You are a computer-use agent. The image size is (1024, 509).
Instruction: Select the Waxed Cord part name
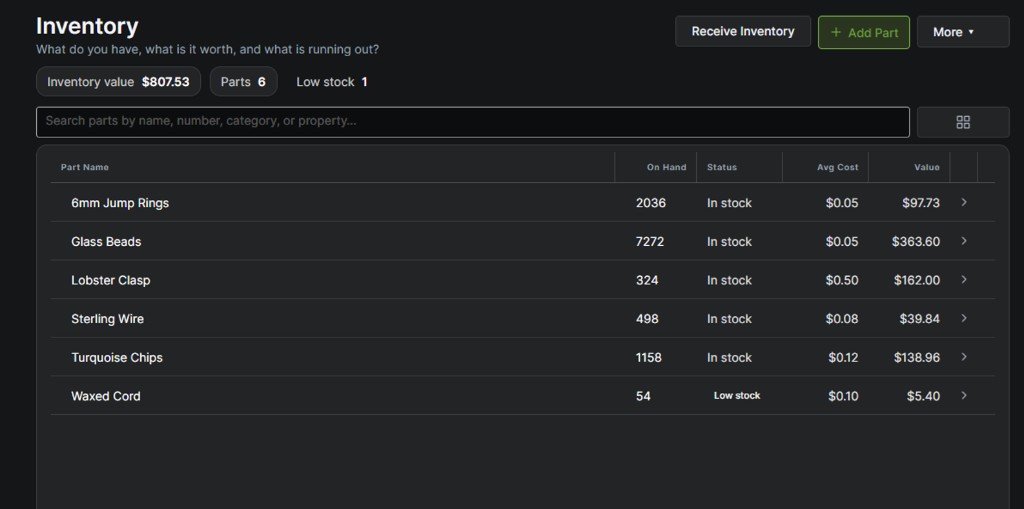(106, 396)
